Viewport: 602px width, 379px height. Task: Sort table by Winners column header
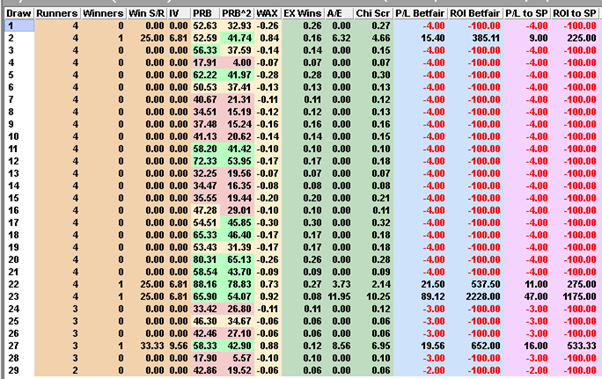pos(103,13)
